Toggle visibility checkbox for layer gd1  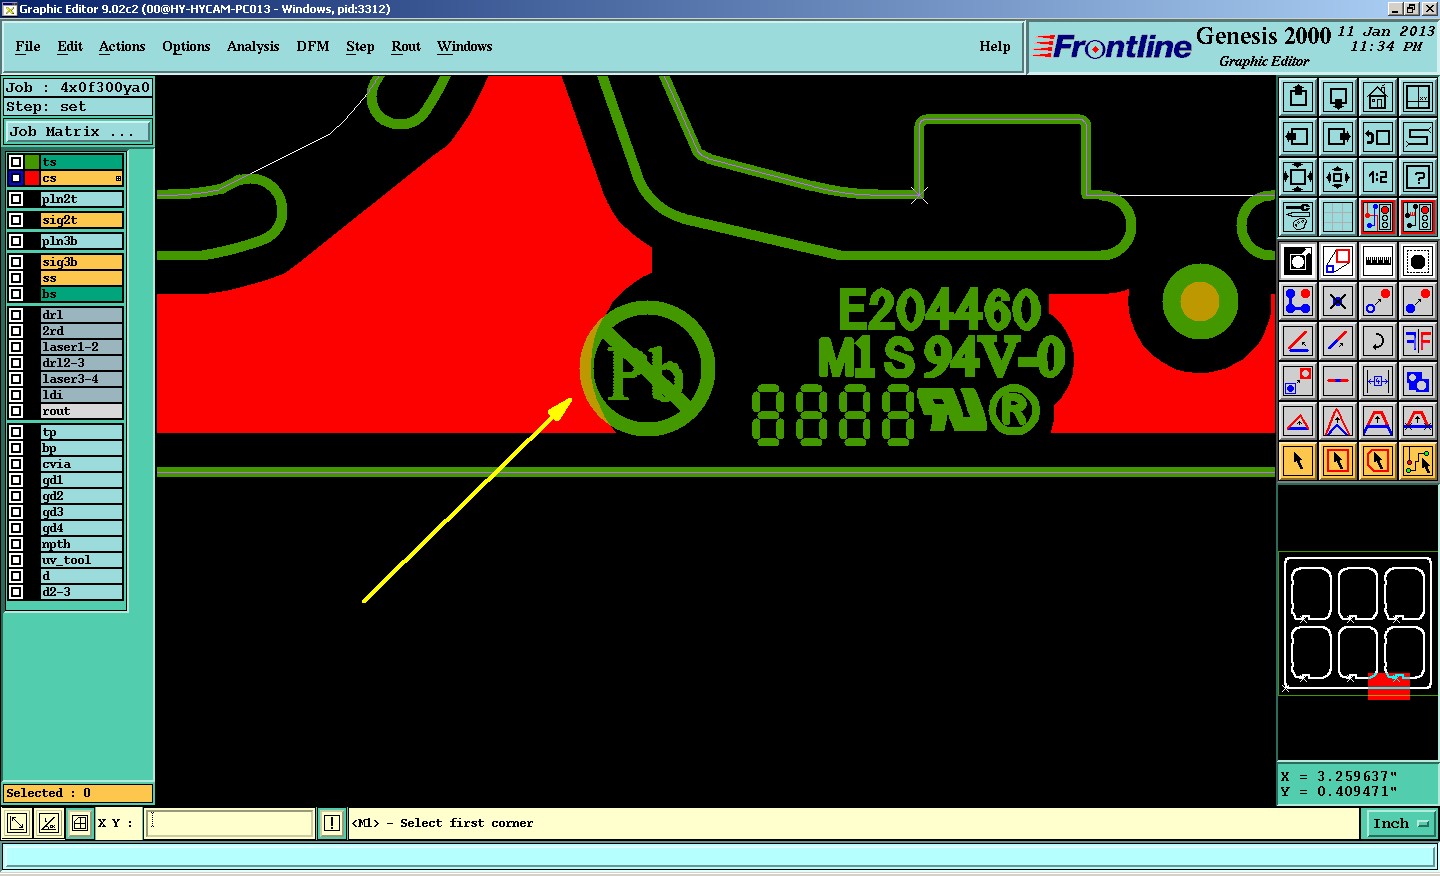click(x=16, y=480)
